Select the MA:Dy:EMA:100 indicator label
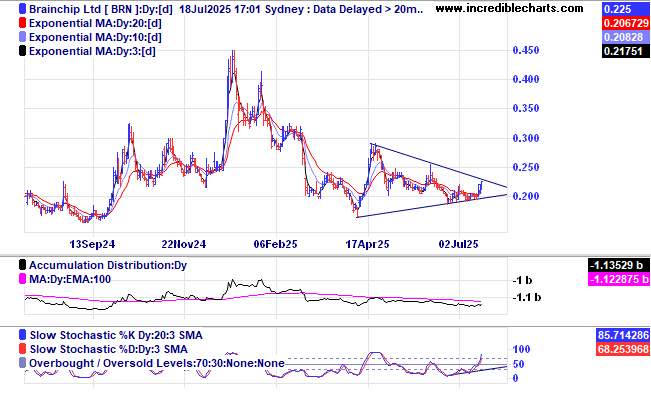This screenshot has height=395, width=651. pyautogui.click(x=70, y=279)
